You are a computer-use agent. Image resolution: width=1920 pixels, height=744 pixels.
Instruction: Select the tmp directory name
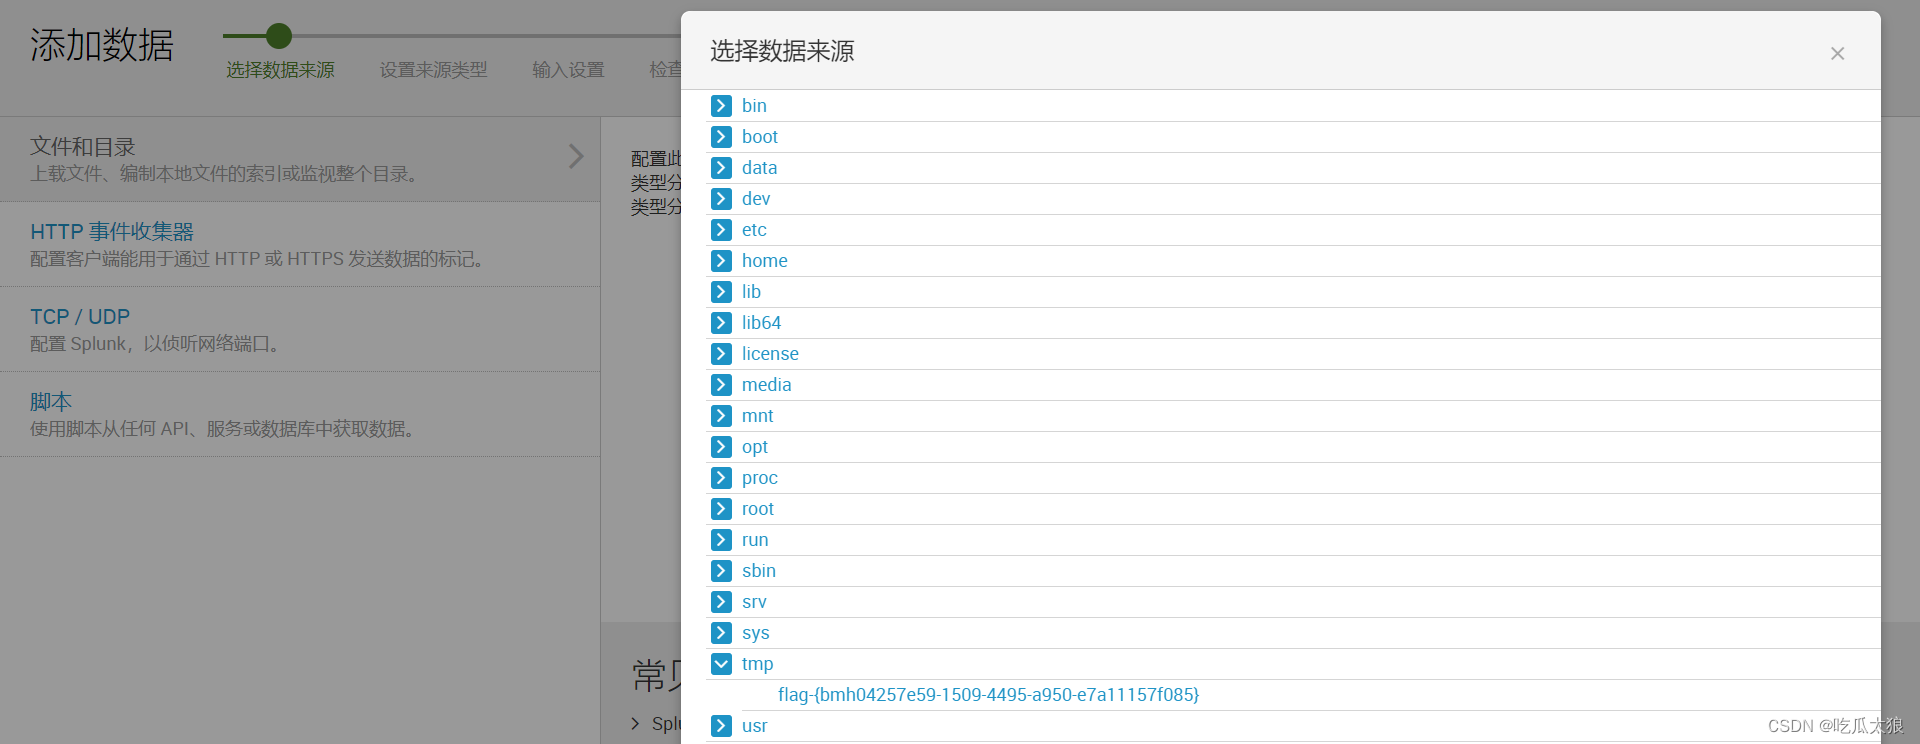758,664
